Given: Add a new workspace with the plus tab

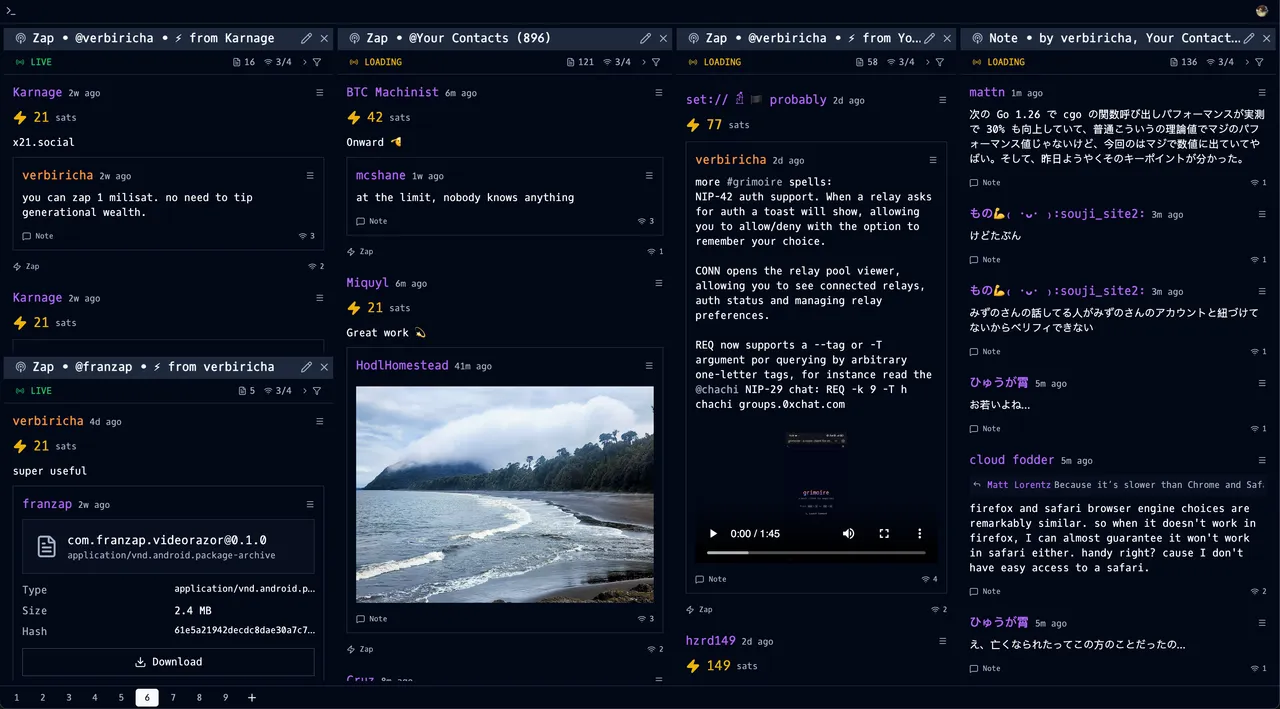Looking at the screenshot, I should [x=252, y=698].
